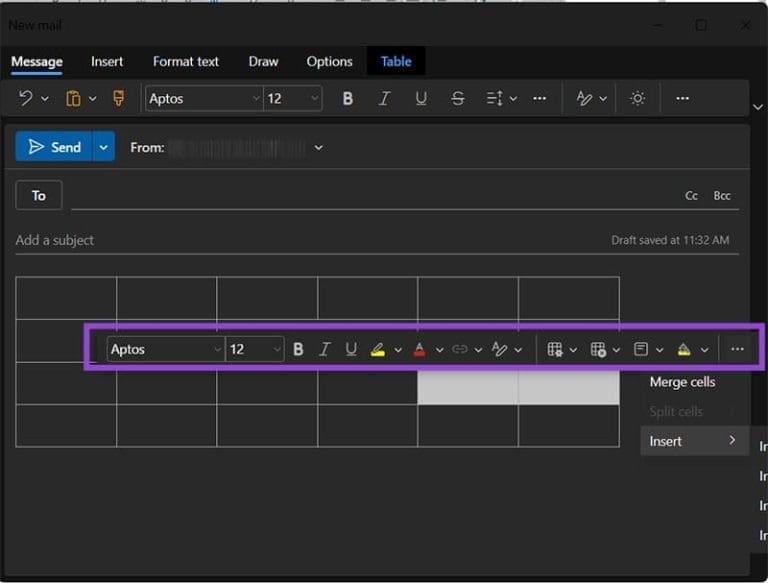Viewport: 768px width, 583px height.
Task: Toggle Strikethrough in the top ribbon
Action: 458,99
